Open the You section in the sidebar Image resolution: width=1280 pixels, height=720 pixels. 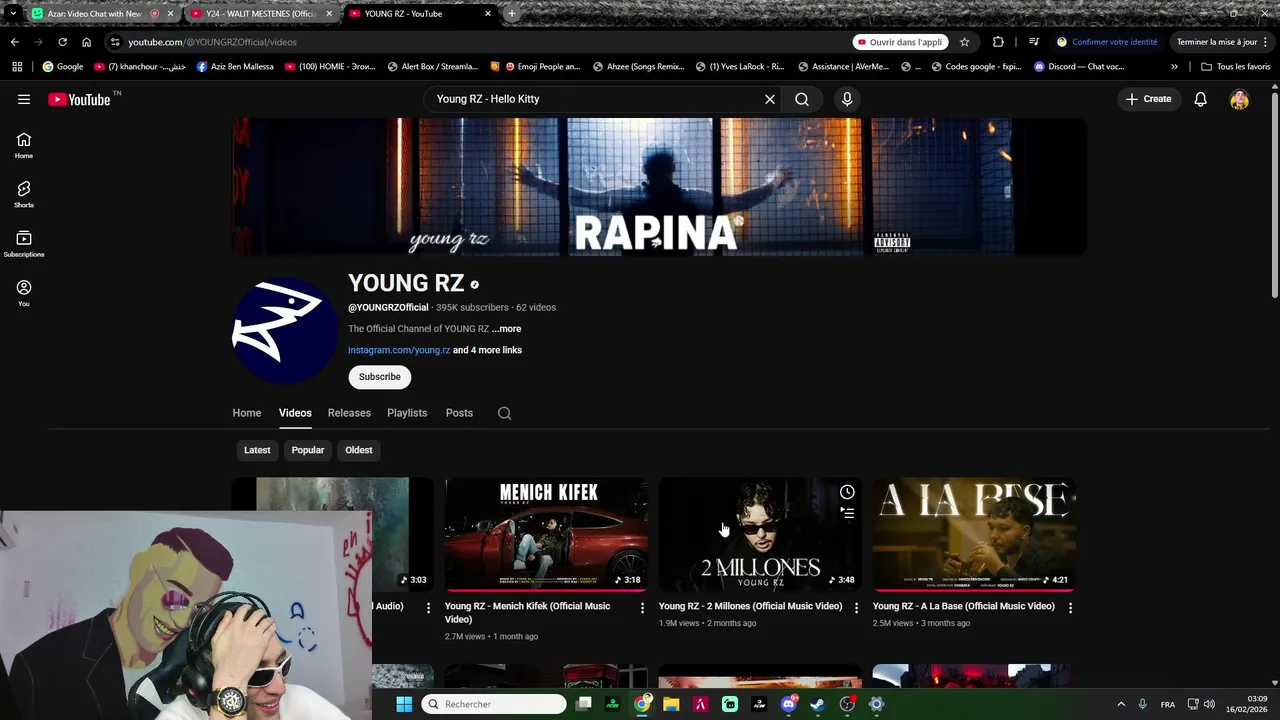click(x=24, y=293)
